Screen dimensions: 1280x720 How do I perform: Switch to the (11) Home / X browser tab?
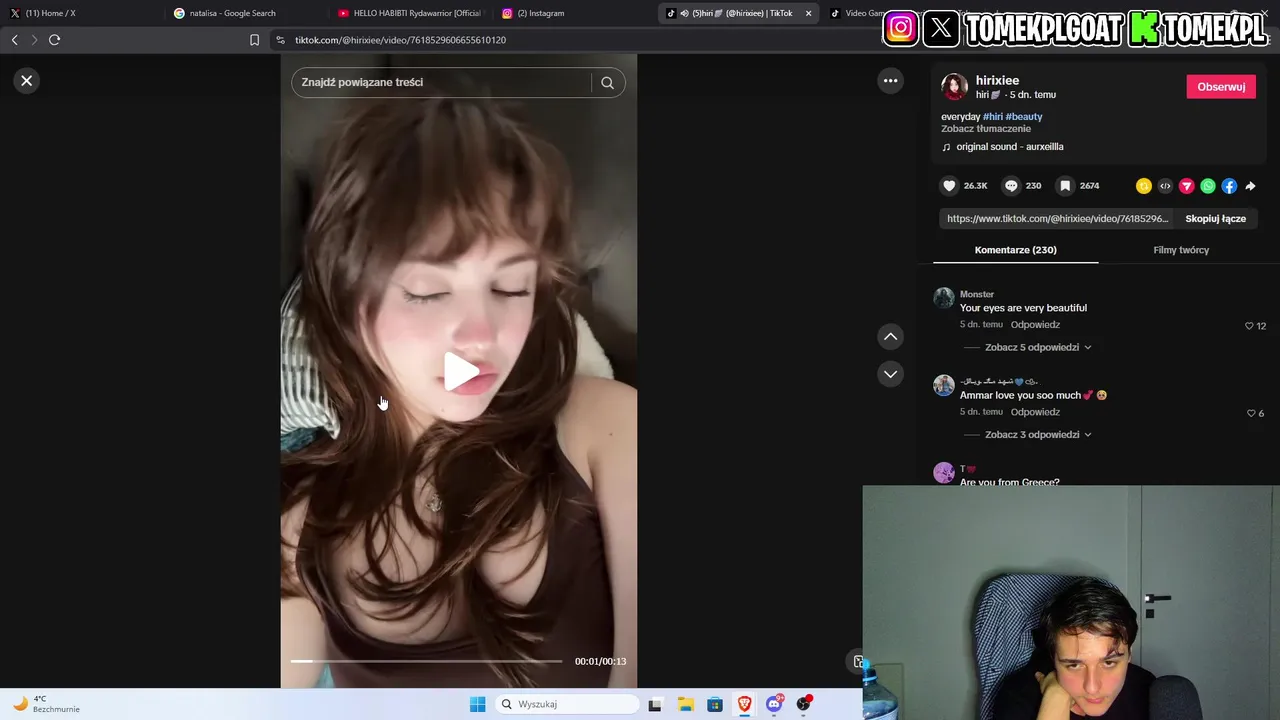coord(80,13)
